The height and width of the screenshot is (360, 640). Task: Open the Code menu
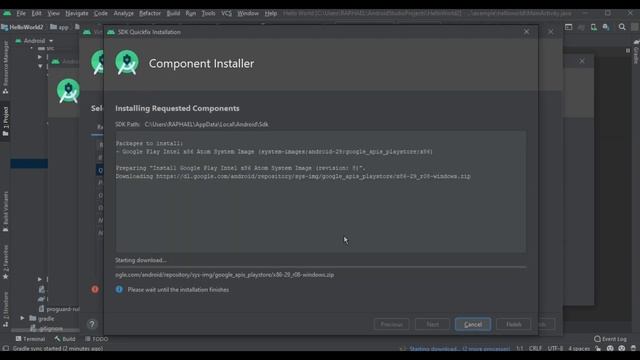coord(101,13)
